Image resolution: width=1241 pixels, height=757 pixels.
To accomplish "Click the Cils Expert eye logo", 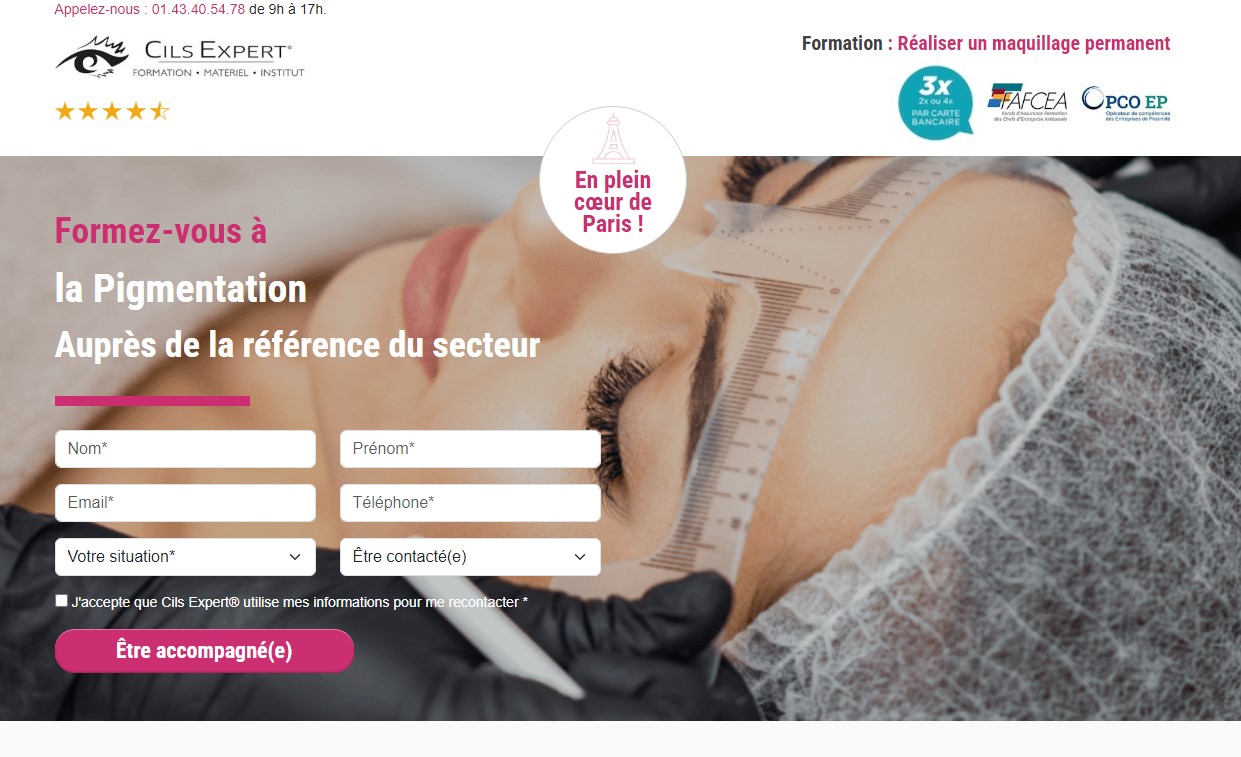I will tap(92, 56).
